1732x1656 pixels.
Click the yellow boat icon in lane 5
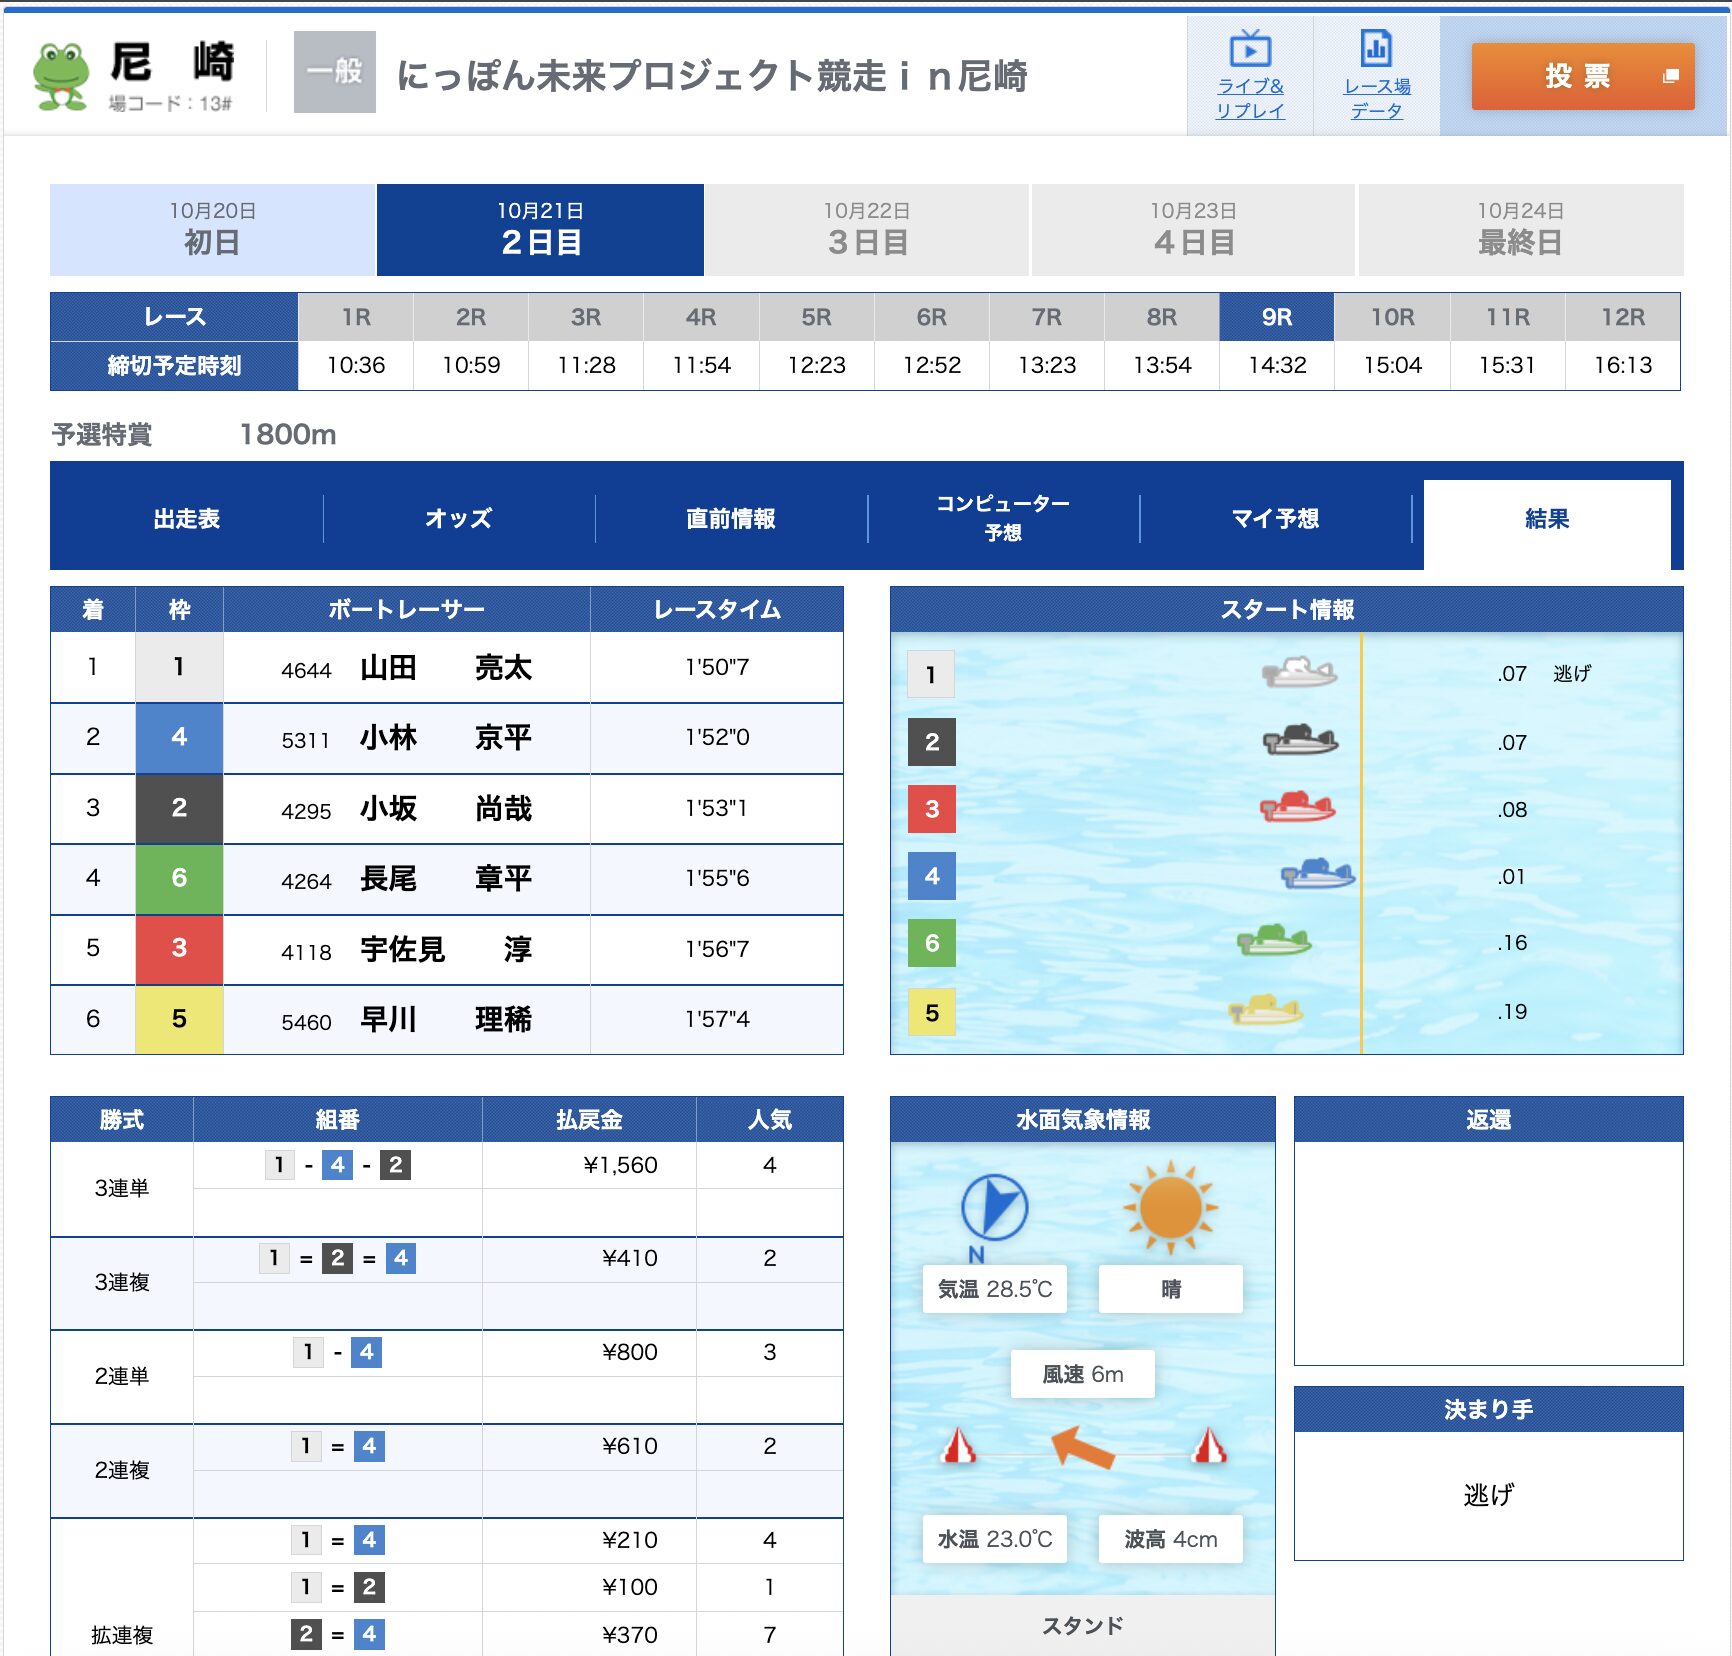coord(1266,1009)
